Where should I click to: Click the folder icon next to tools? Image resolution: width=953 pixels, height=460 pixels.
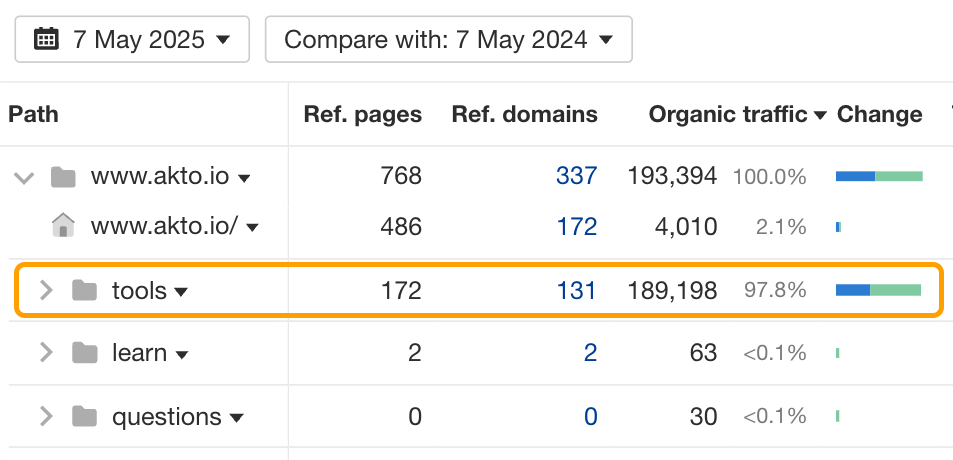click(x=85, y=291)
